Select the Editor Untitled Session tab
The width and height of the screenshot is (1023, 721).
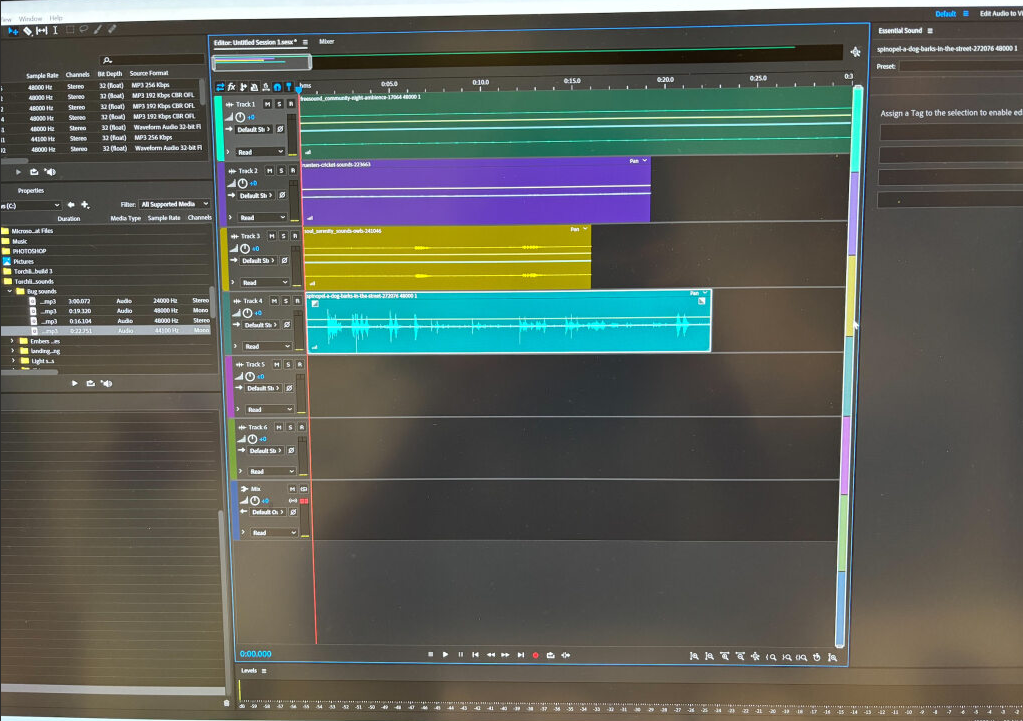pos(255,42)
